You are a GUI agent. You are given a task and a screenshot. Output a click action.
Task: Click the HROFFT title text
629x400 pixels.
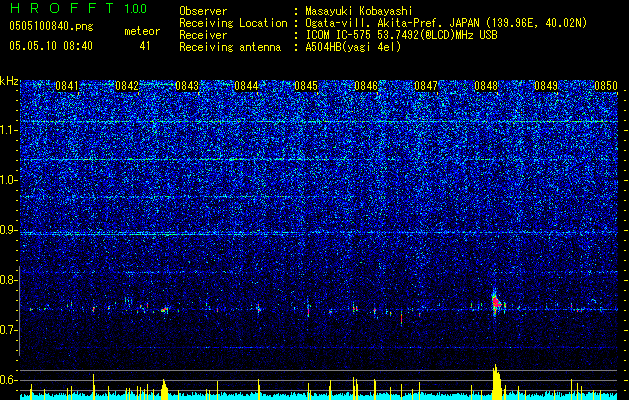click(x=63, y=8)
